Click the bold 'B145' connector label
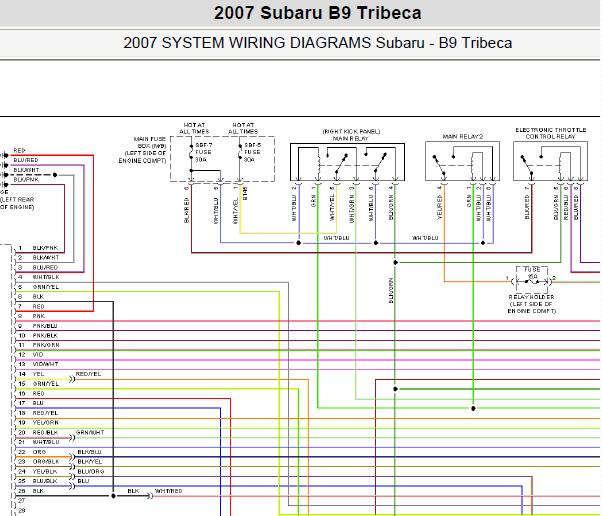This screenshot has height=516, width=602. tap(245, 194)
